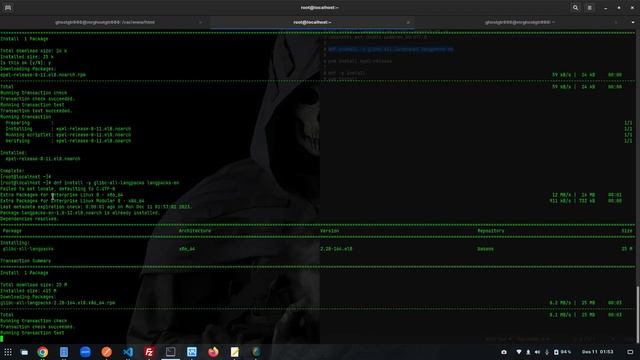
Task: Open the clock showing Dec 11 01:53
Action: coord(598,352)
